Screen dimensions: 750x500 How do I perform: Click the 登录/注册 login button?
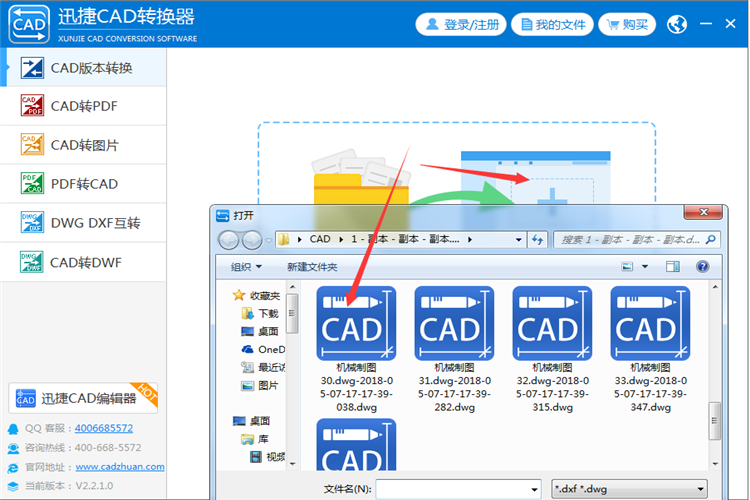[x=461, y=24]
